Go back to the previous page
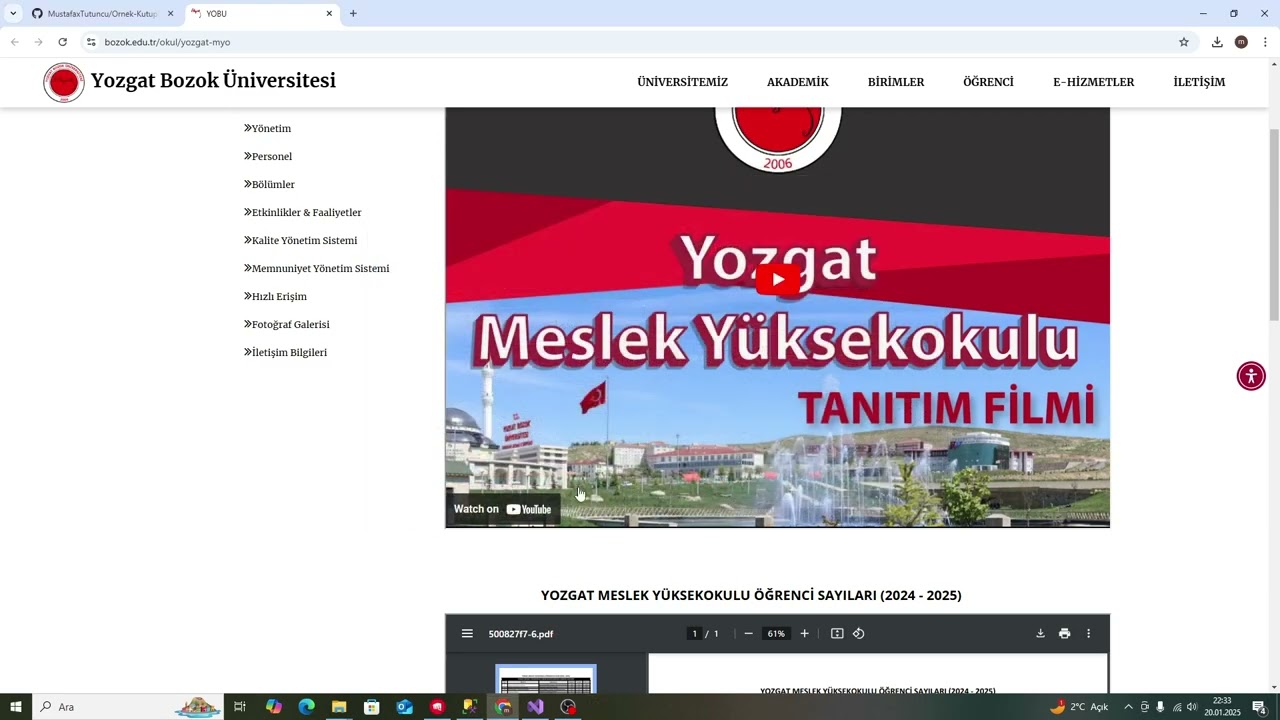The width and height of the screenshot is (1280, 720). (x=14, y=42)
